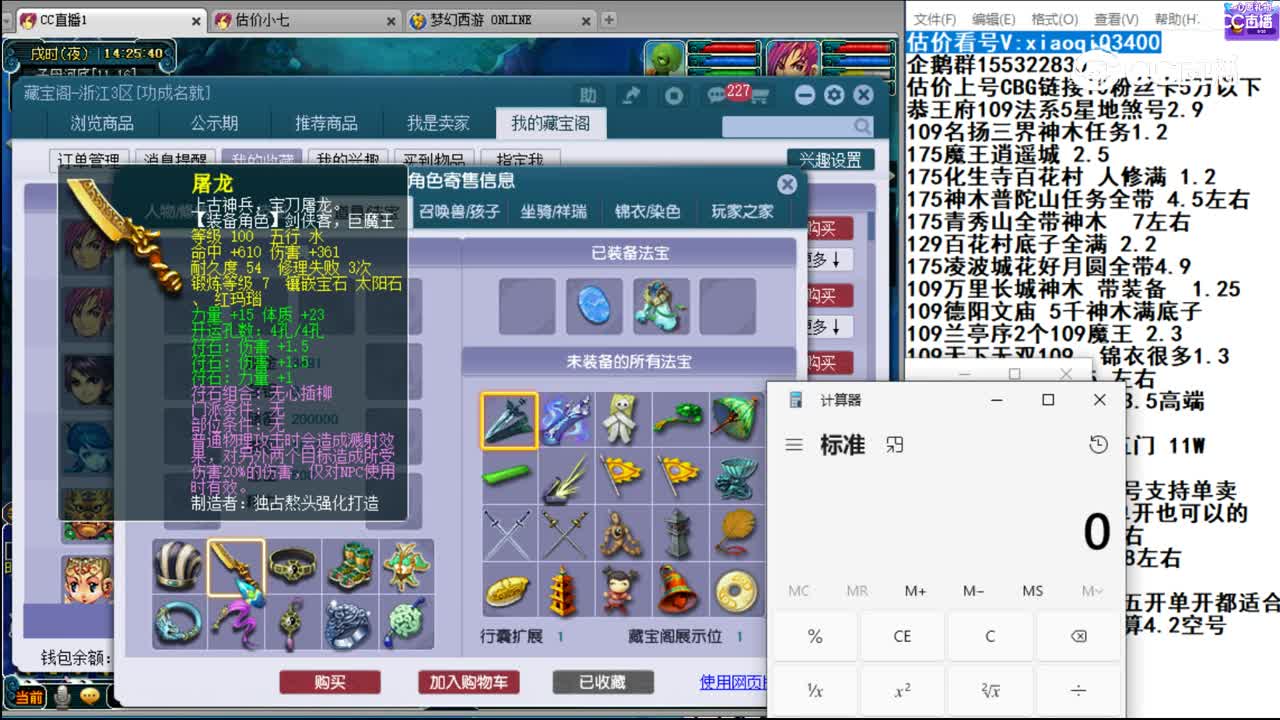Image resolution: width=1280 pixels, height=720 pixels.
Task: Inspect the green jade pendant equipment
Action: (x=407, y=623)
